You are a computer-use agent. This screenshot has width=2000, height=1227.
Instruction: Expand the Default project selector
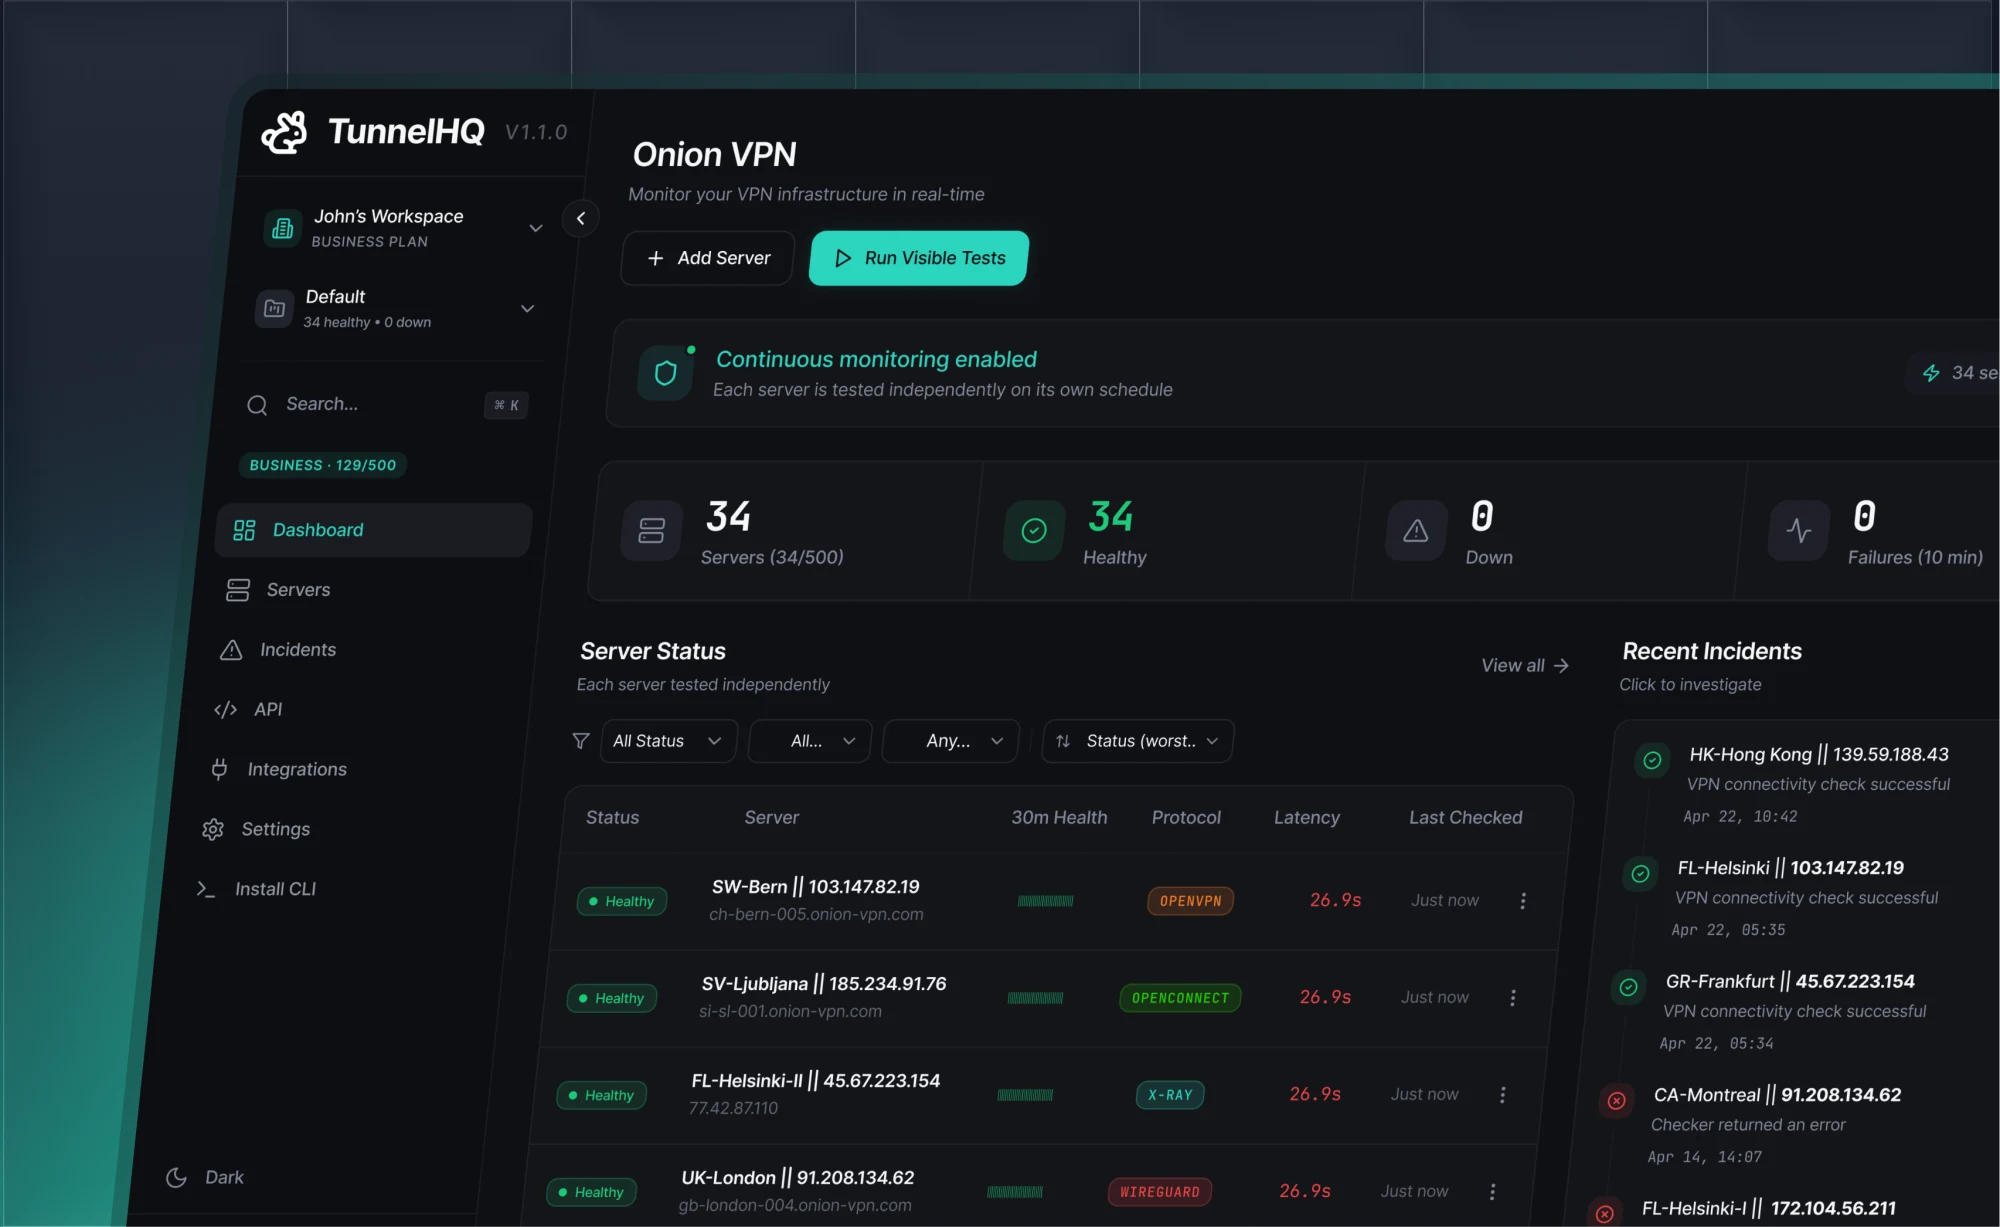(527, 309)
